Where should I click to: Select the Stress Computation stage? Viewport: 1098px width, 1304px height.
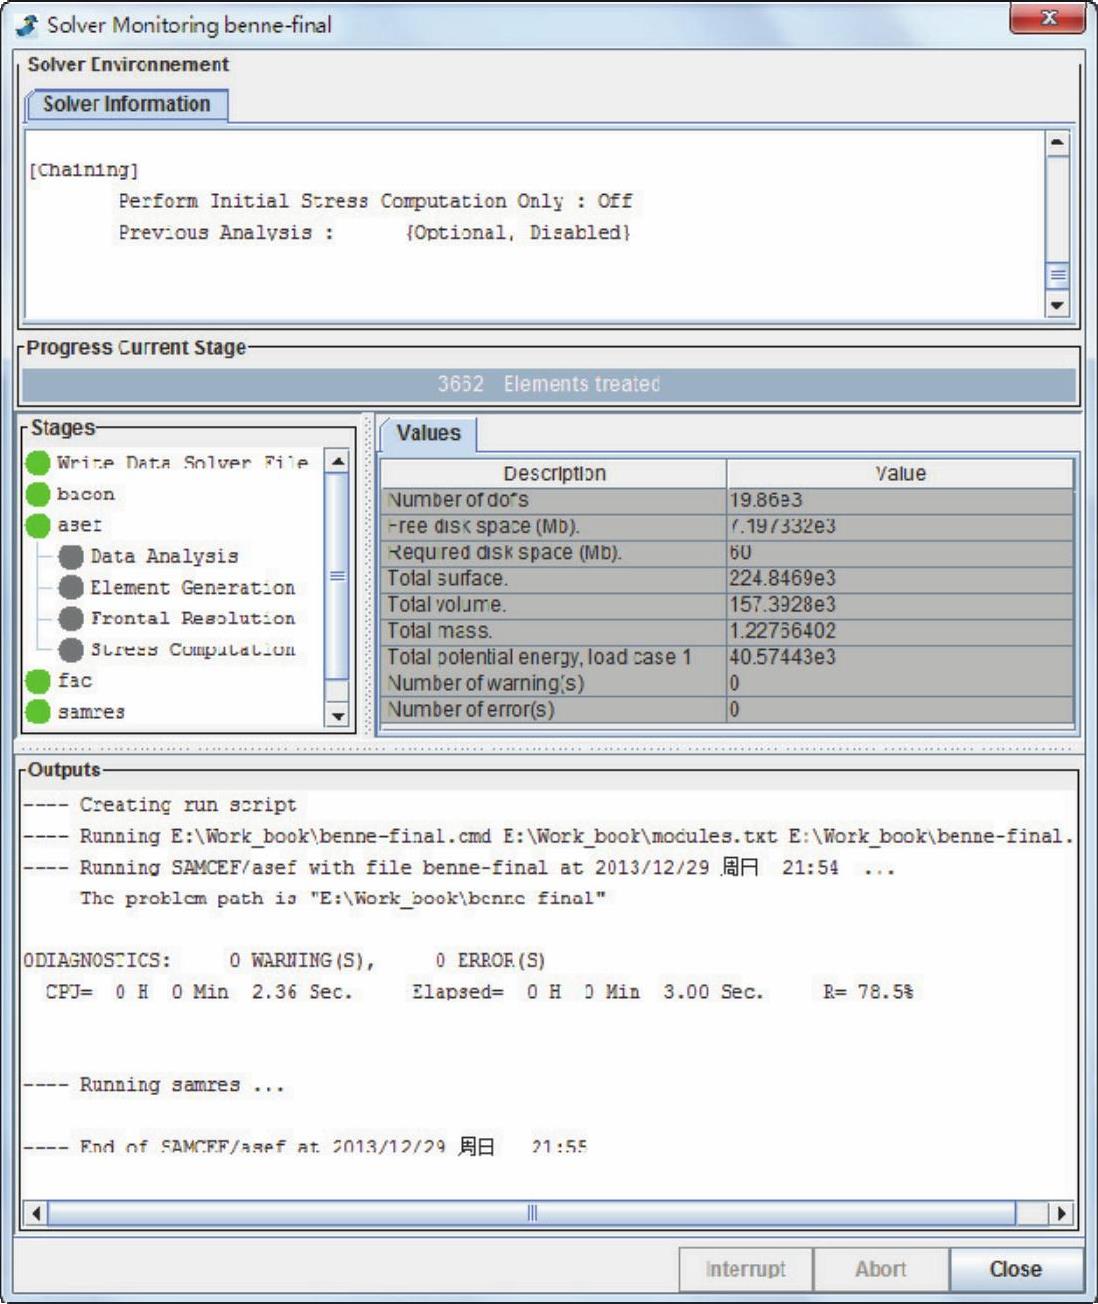[x=192, y=650]
